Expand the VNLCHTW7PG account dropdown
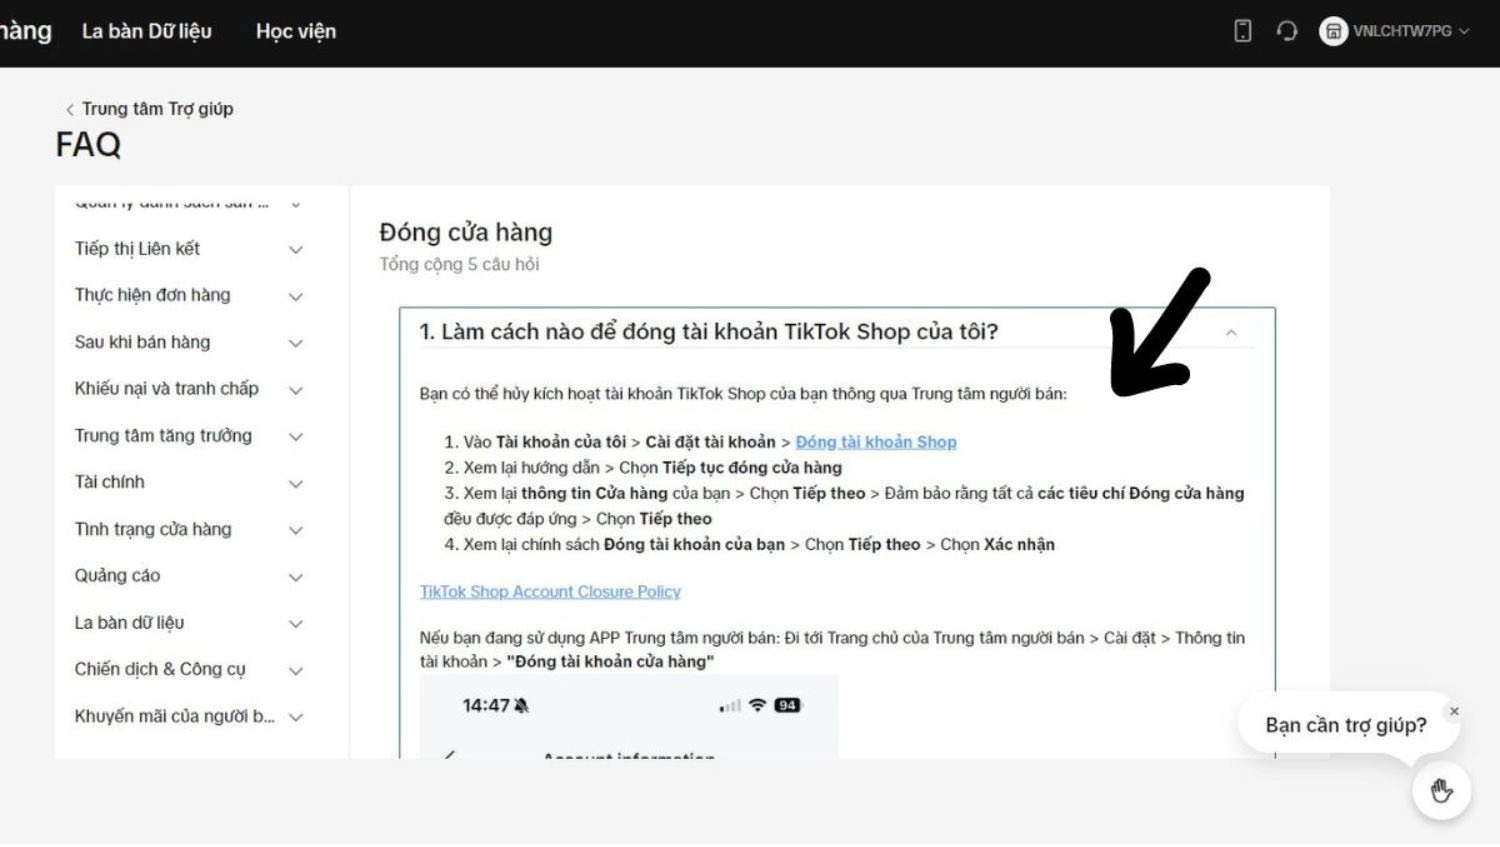 (x=1464, y=31)
